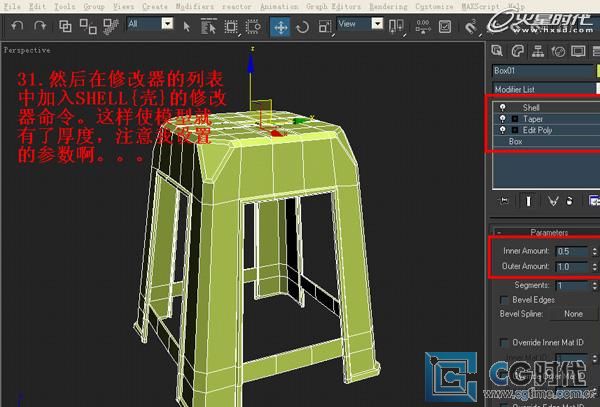Viewport: 600px width, 407px height.
Task: Activate the Select and Rotate tool
Action: click(x=302, y=27)
